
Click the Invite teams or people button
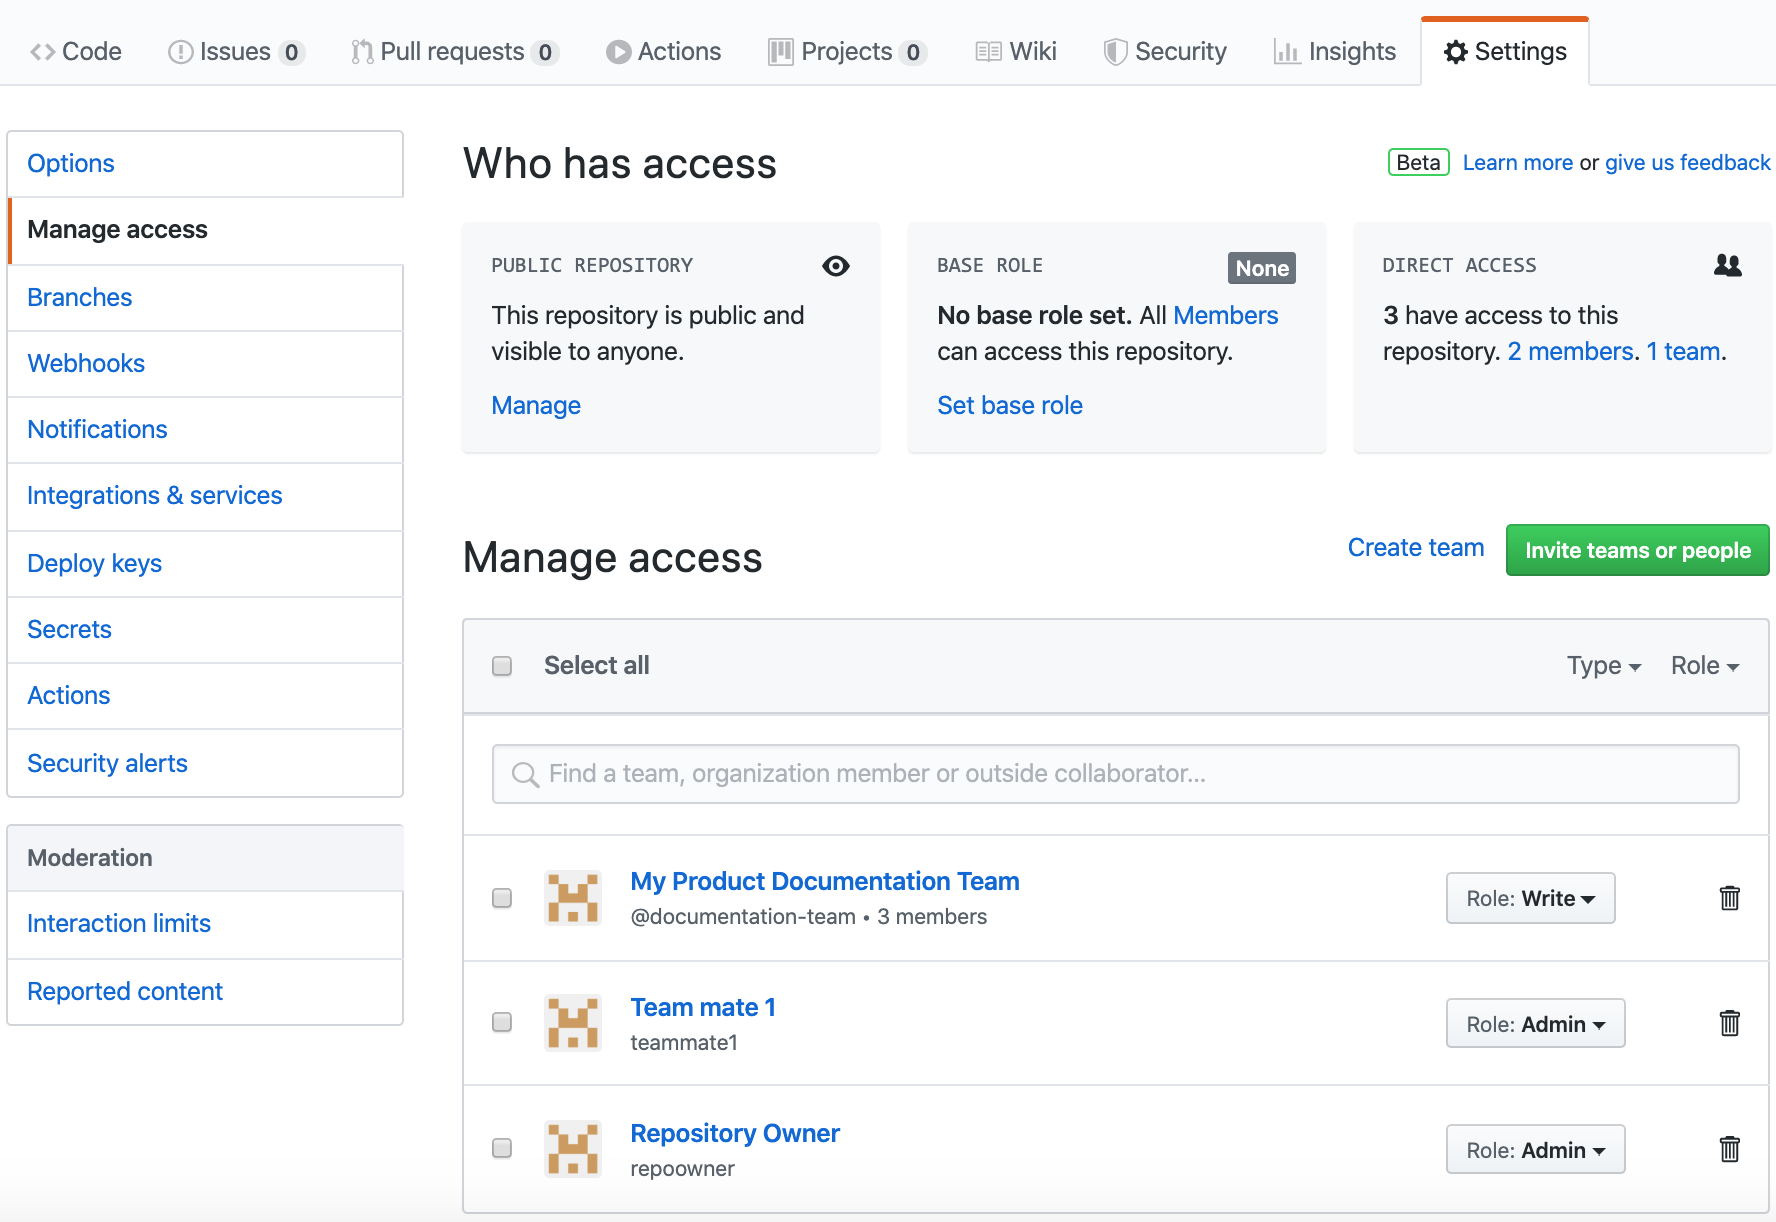(1637, 550)
